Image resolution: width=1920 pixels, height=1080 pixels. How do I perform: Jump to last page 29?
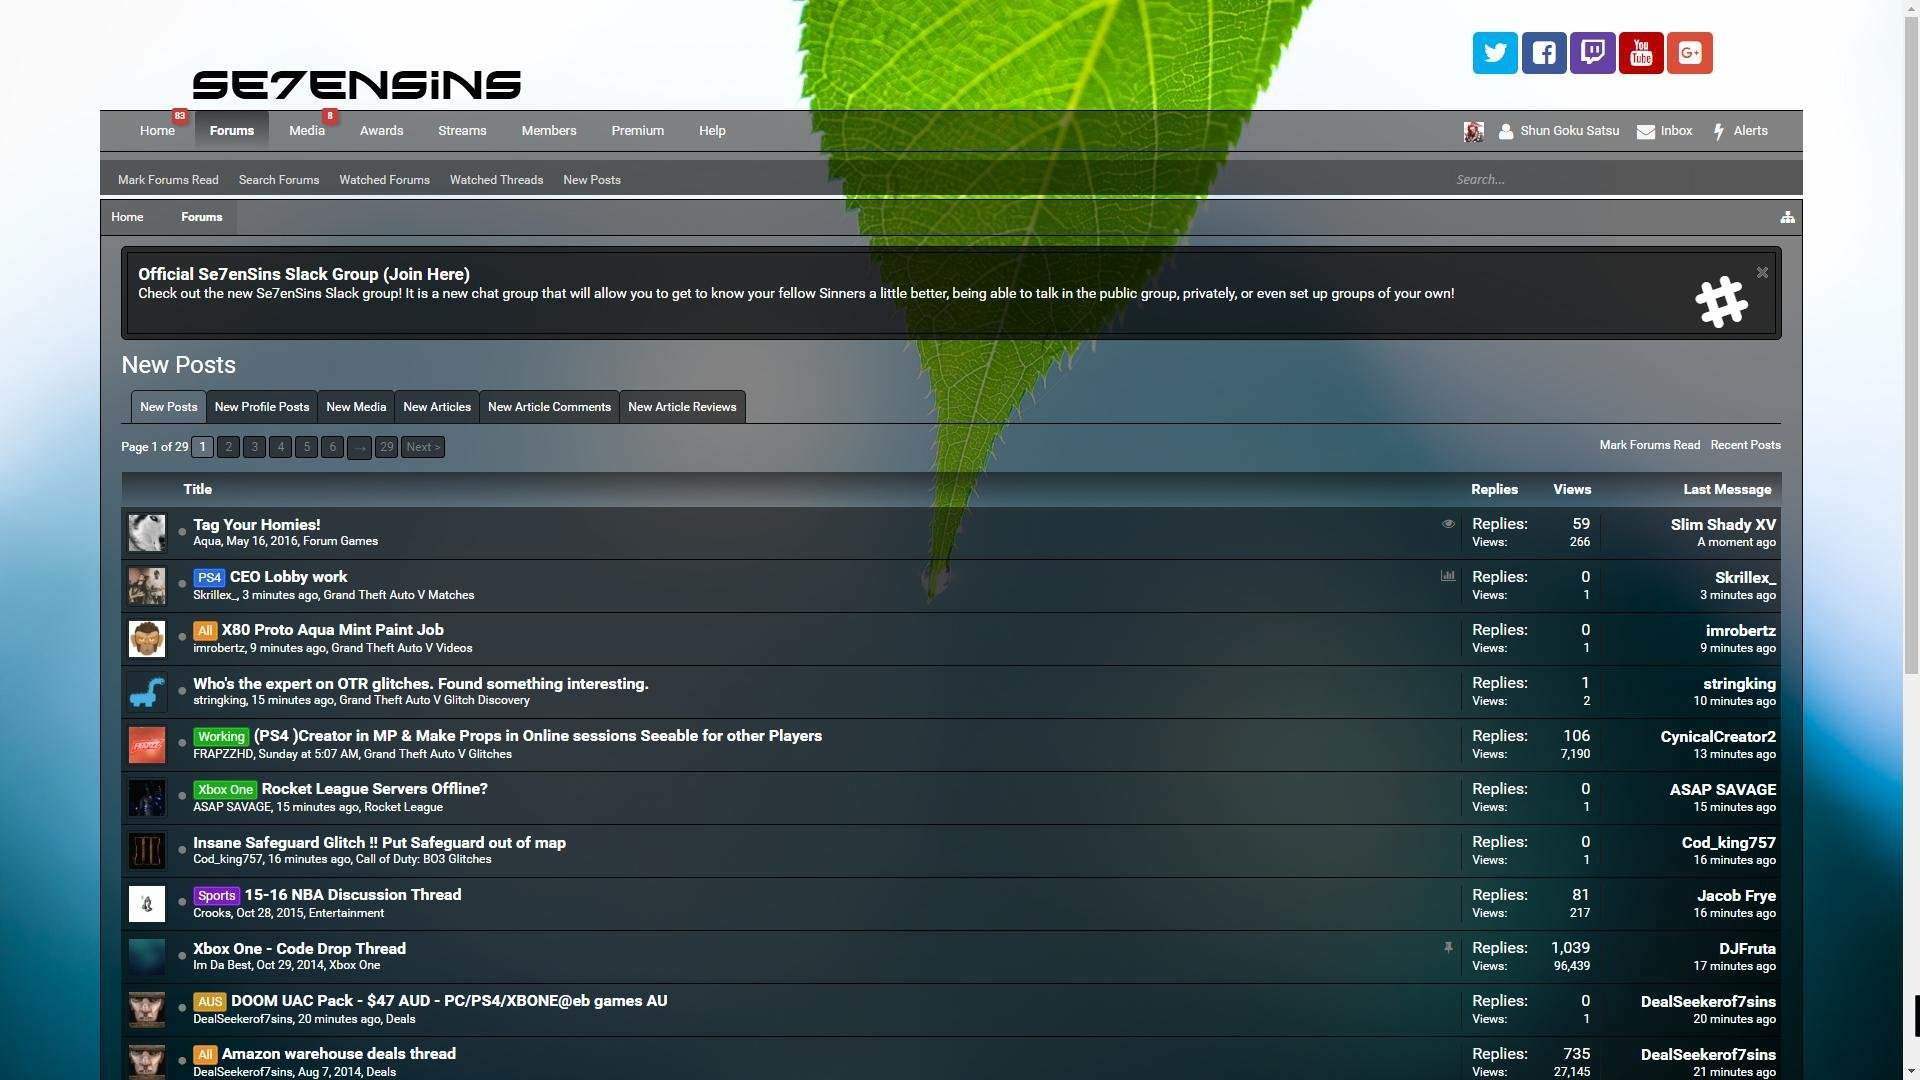point(386,447)
